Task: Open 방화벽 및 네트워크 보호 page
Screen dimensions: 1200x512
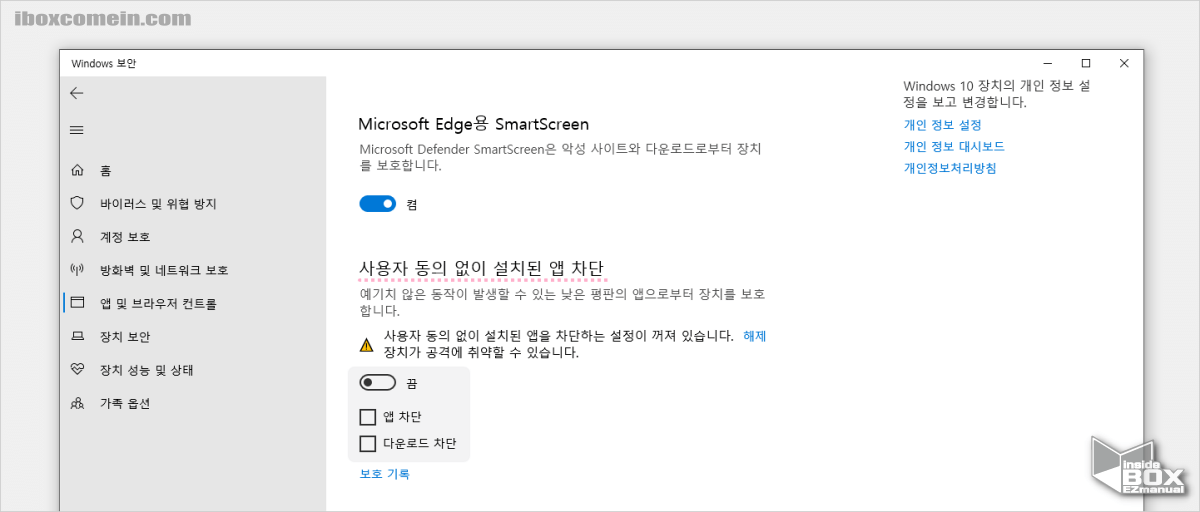Action: (164, 270)
